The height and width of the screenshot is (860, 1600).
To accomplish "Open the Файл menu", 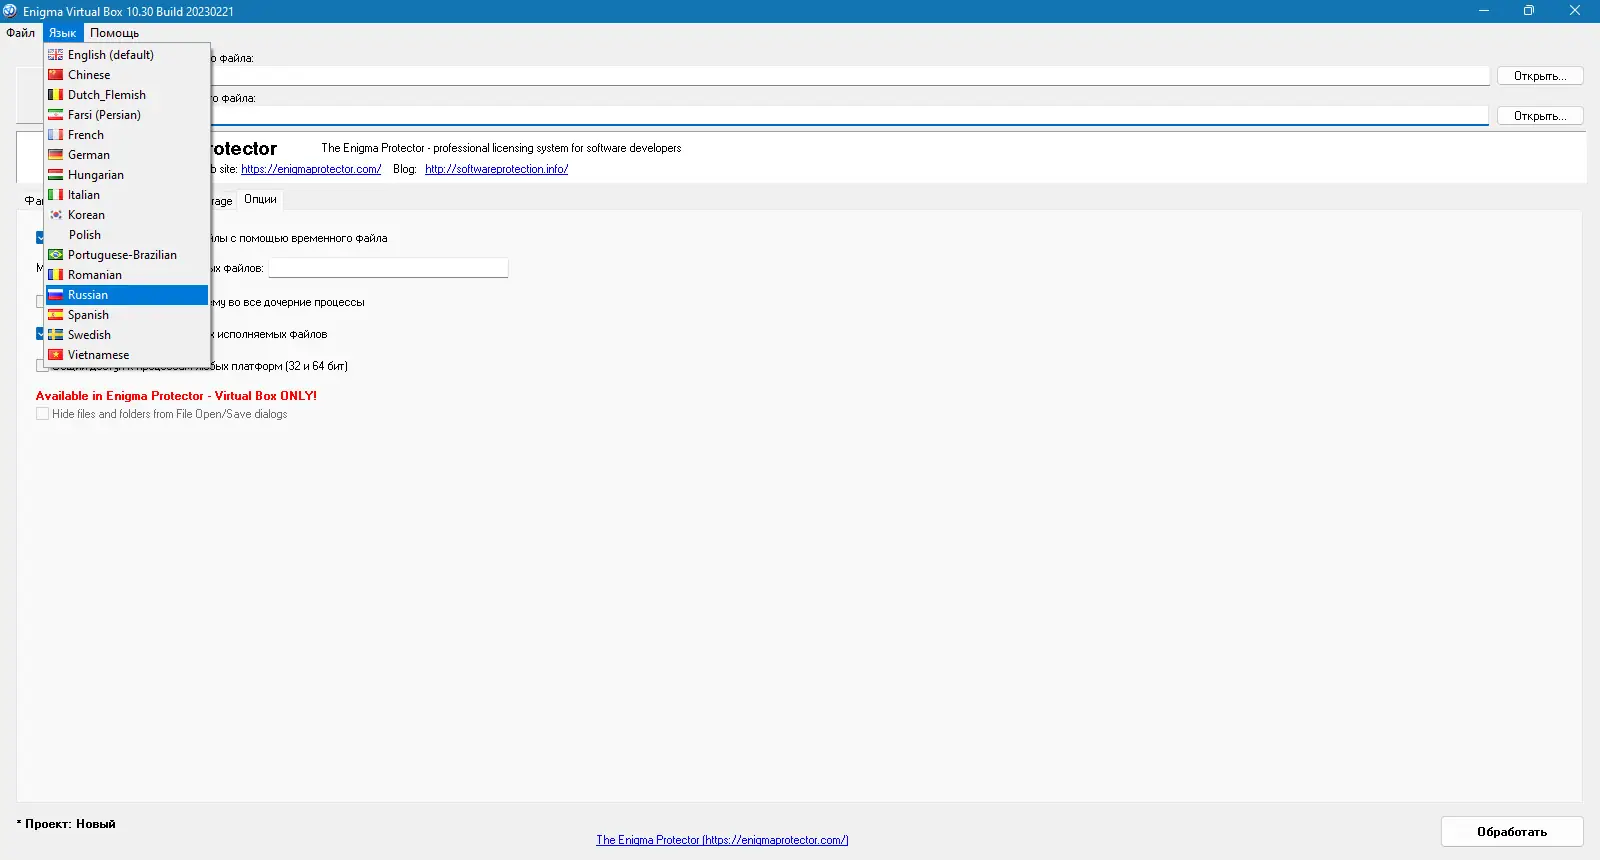I will pyautogui.click(x=21, y=33).
